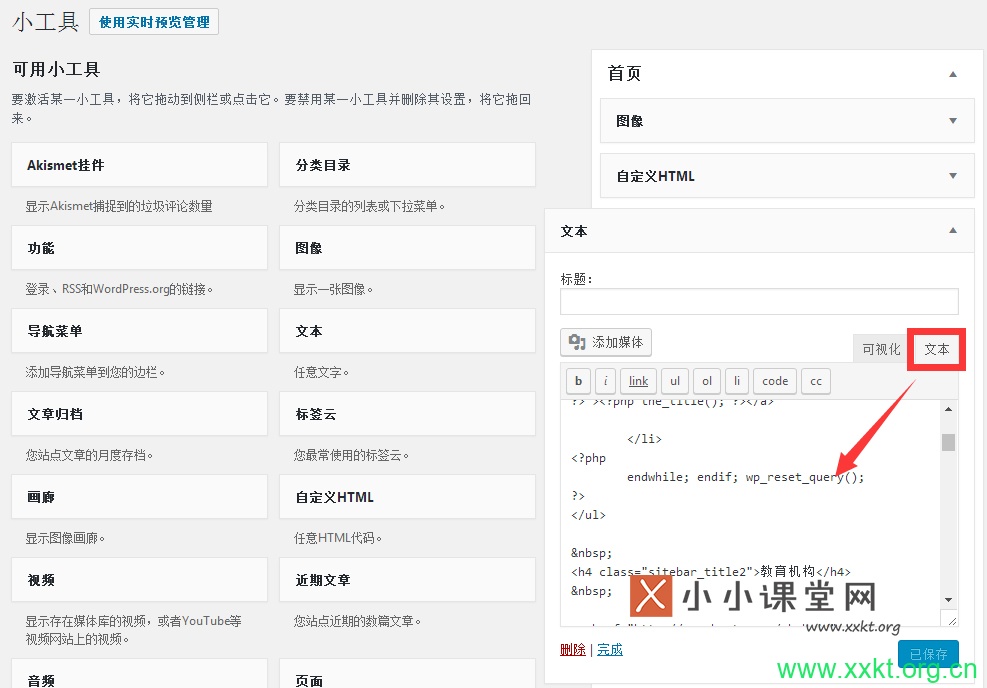
Task: Select the 视频 available widget
Action: pyautogui.click(x=139, y=580)
